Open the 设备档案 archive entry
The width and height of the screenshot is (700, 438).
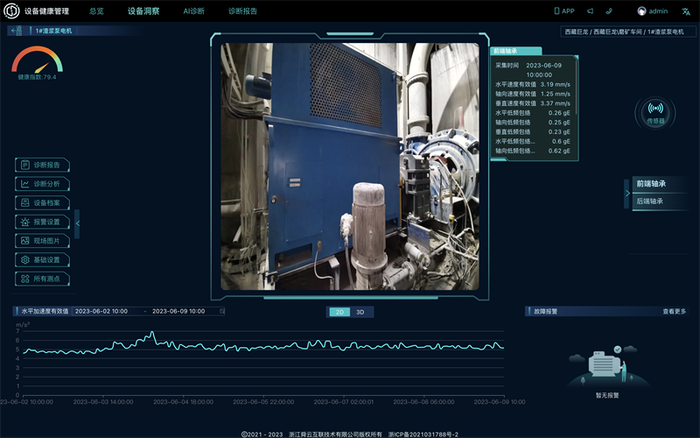coord(42,203)
